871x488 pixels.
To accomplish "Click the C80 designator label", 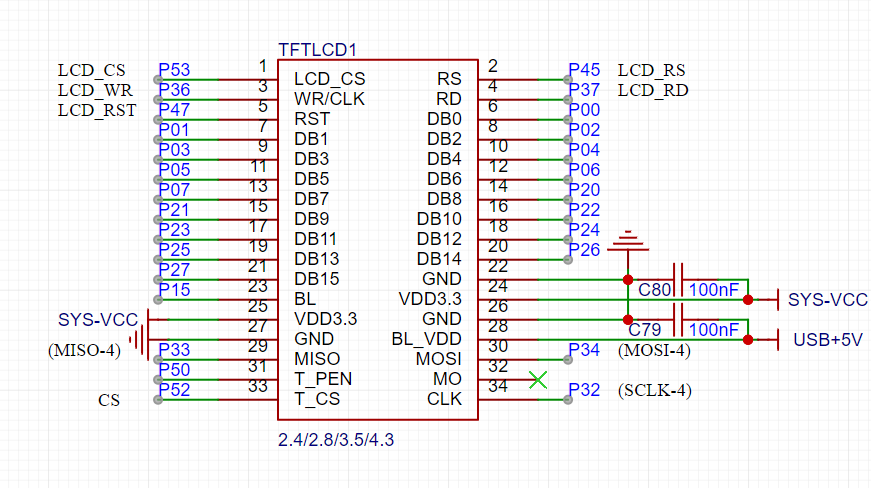I will click(654, 290).
